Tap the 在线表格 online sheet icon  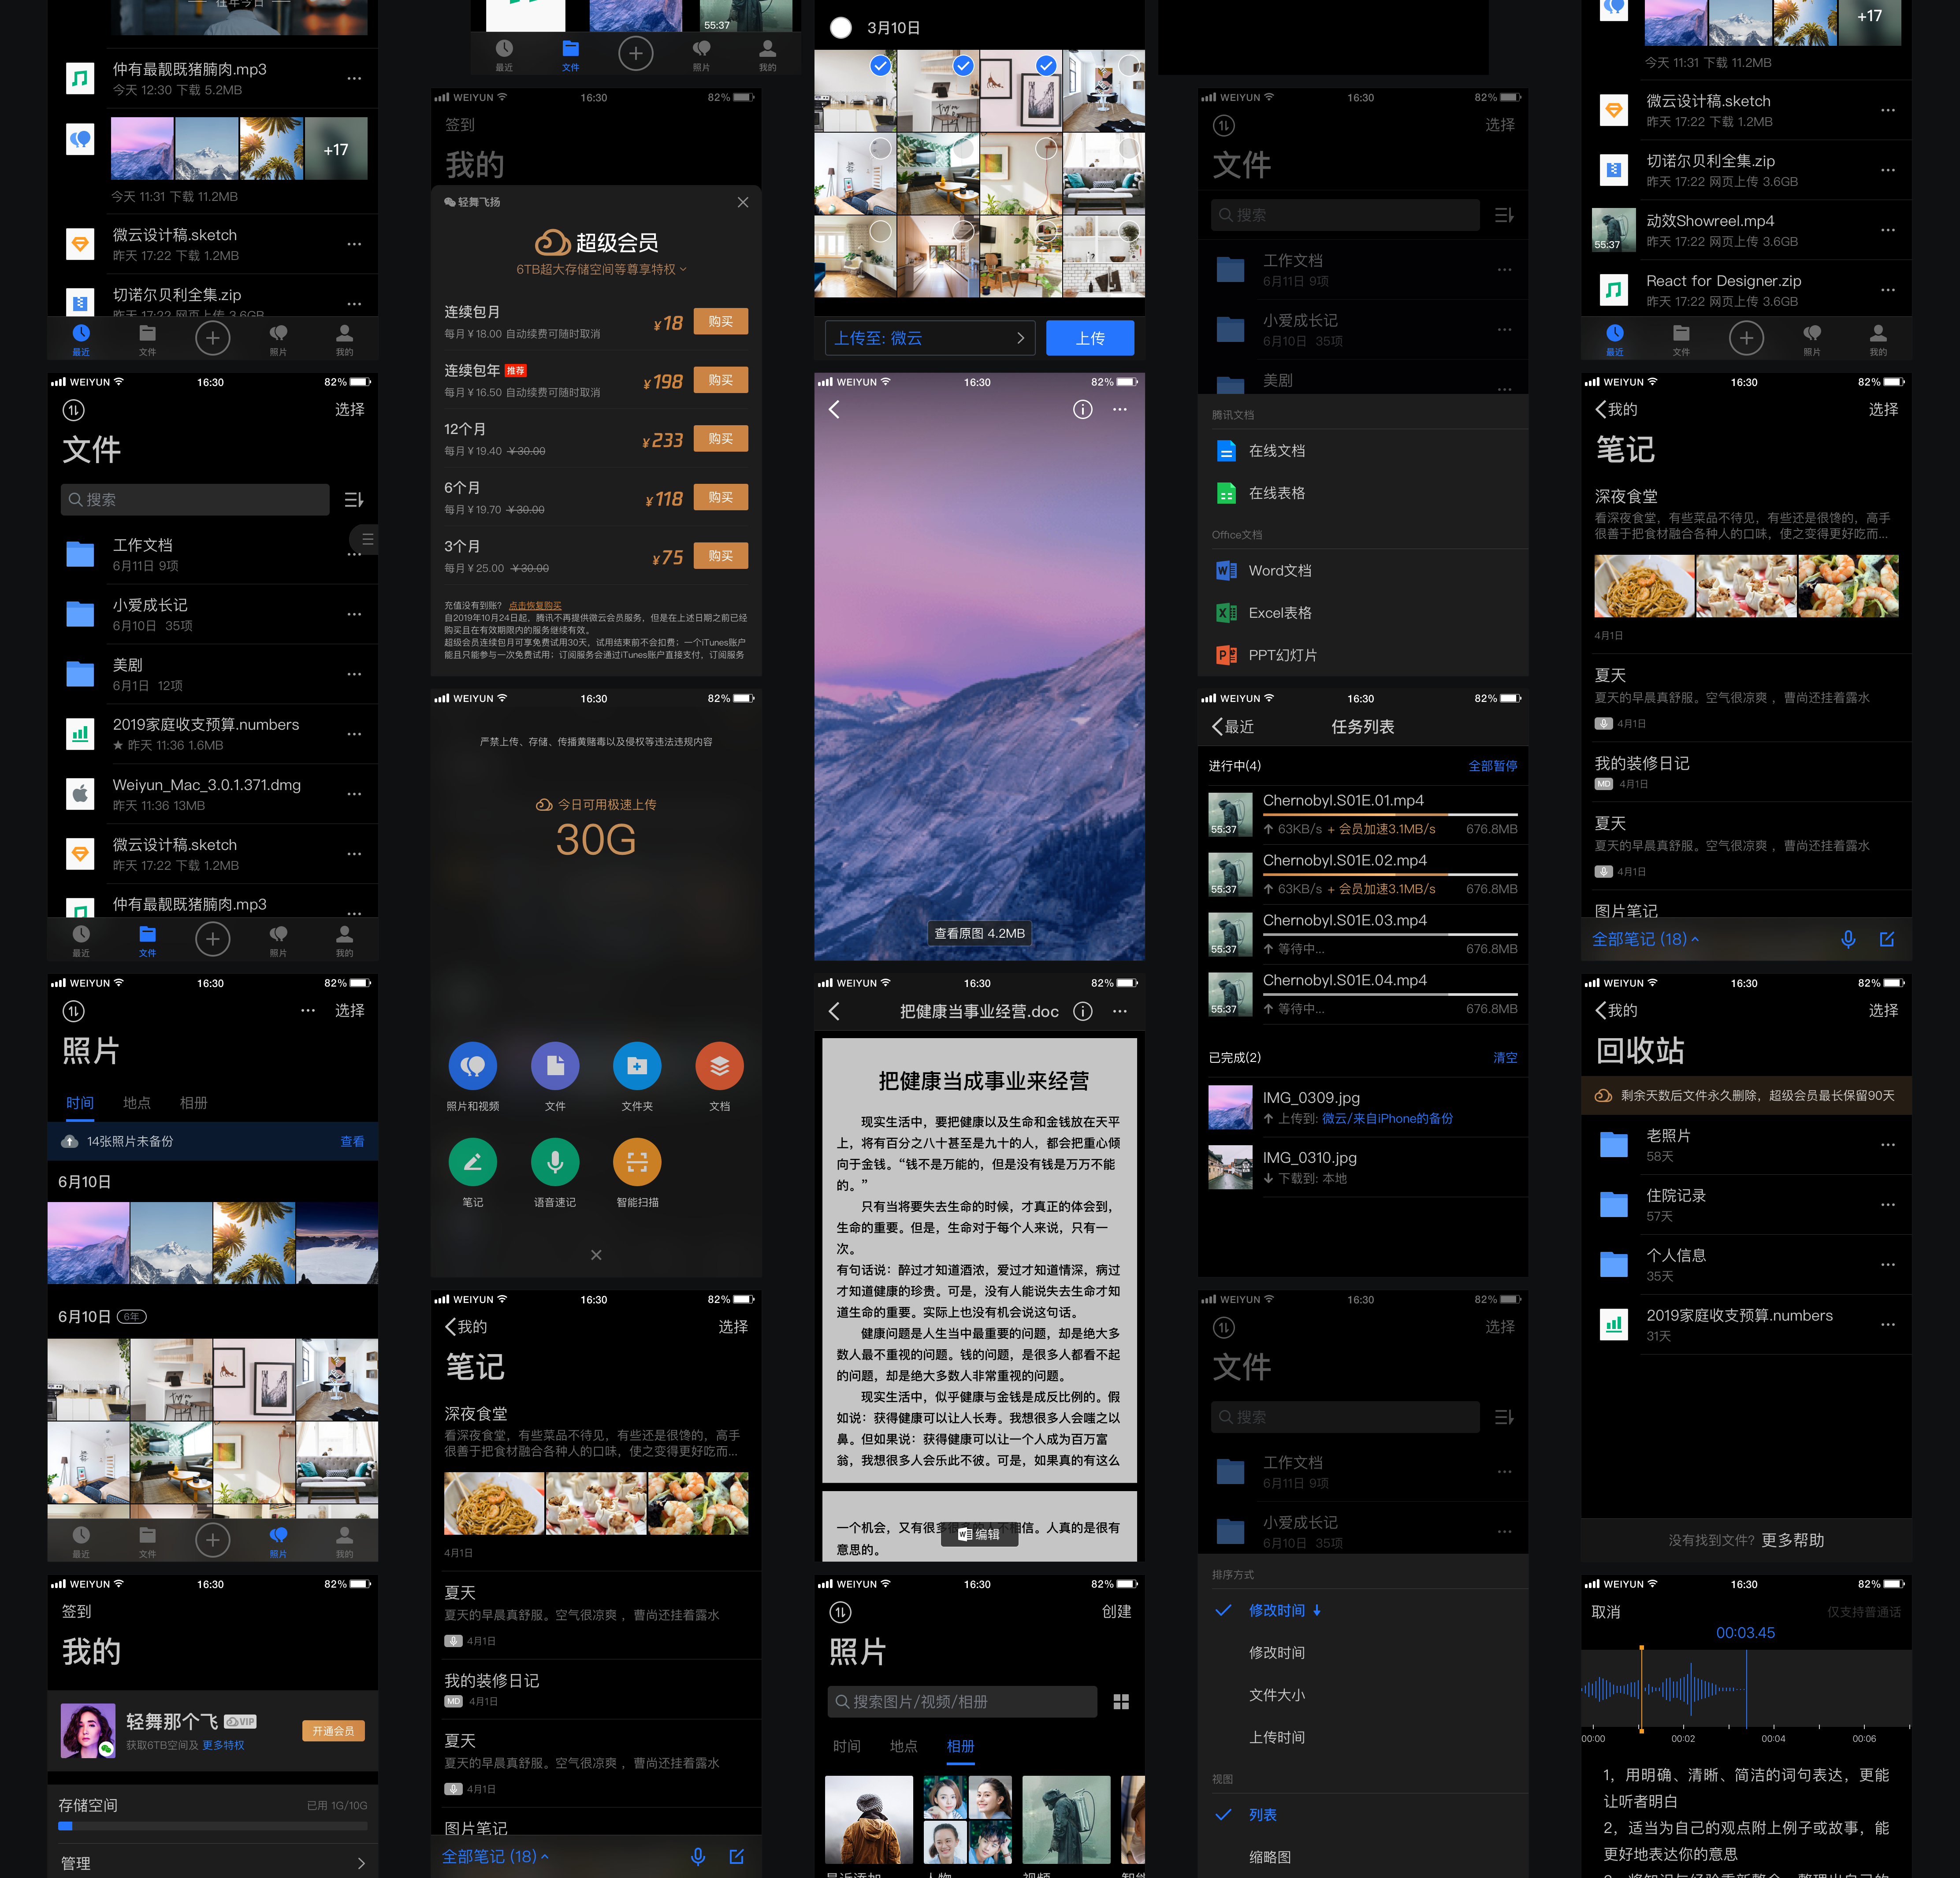1226,493
